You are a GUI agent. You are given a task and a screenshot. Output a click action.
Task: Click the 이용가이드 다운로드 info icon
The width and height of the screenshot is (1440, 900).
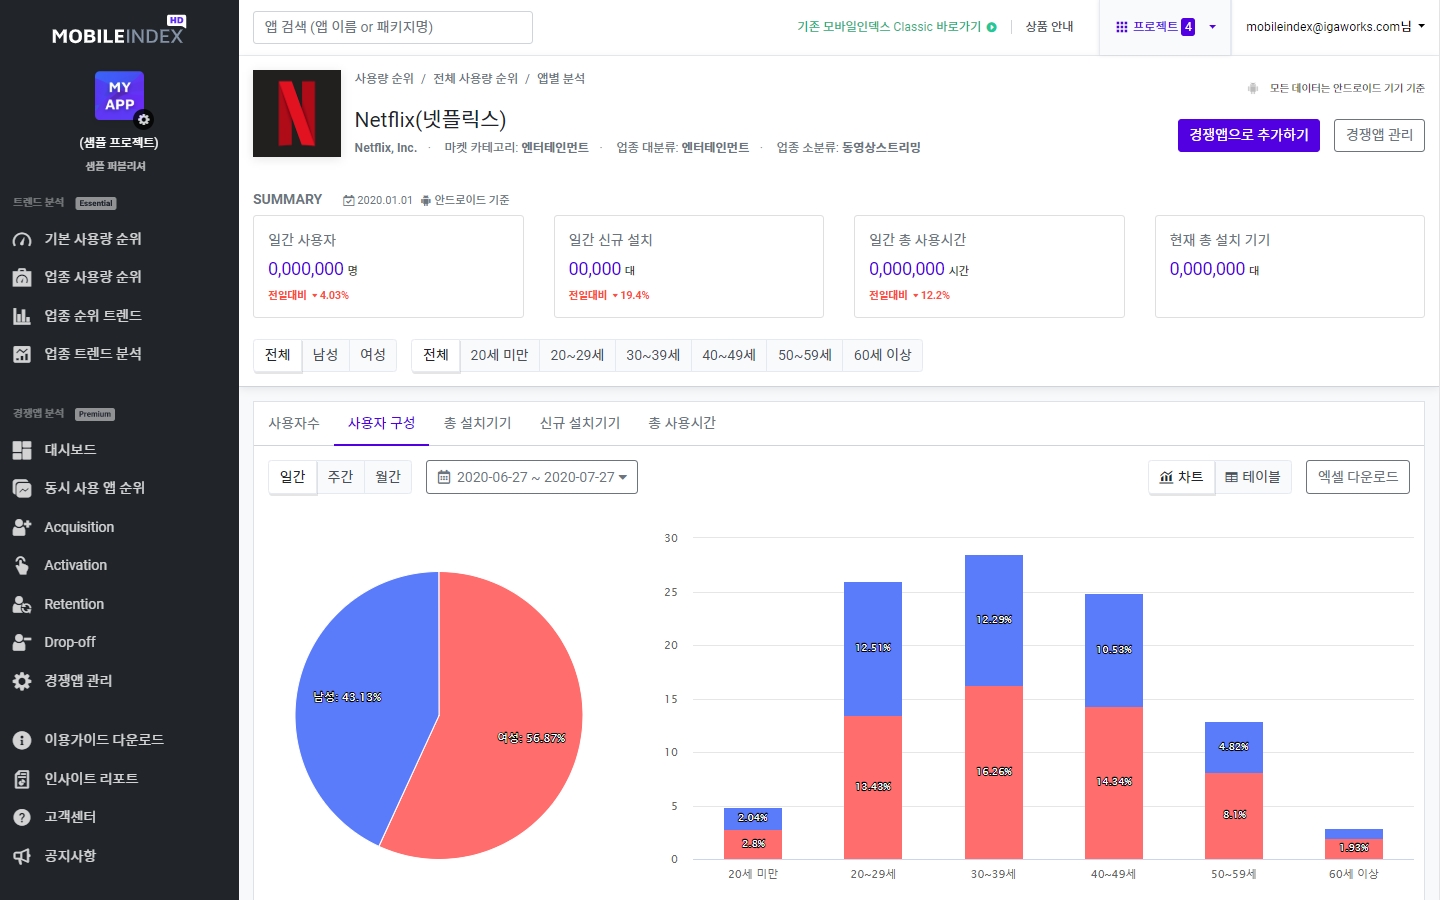[x=22, y=740]
